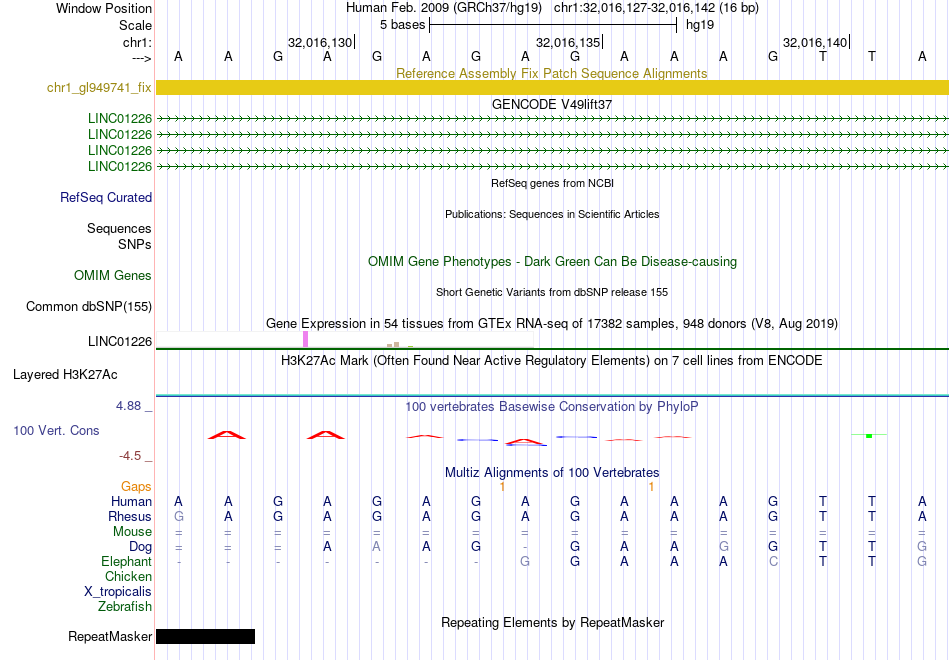Open RefSeq genes from NCBI title
This screenshot has height=660, width=950.
pos(553,183)
